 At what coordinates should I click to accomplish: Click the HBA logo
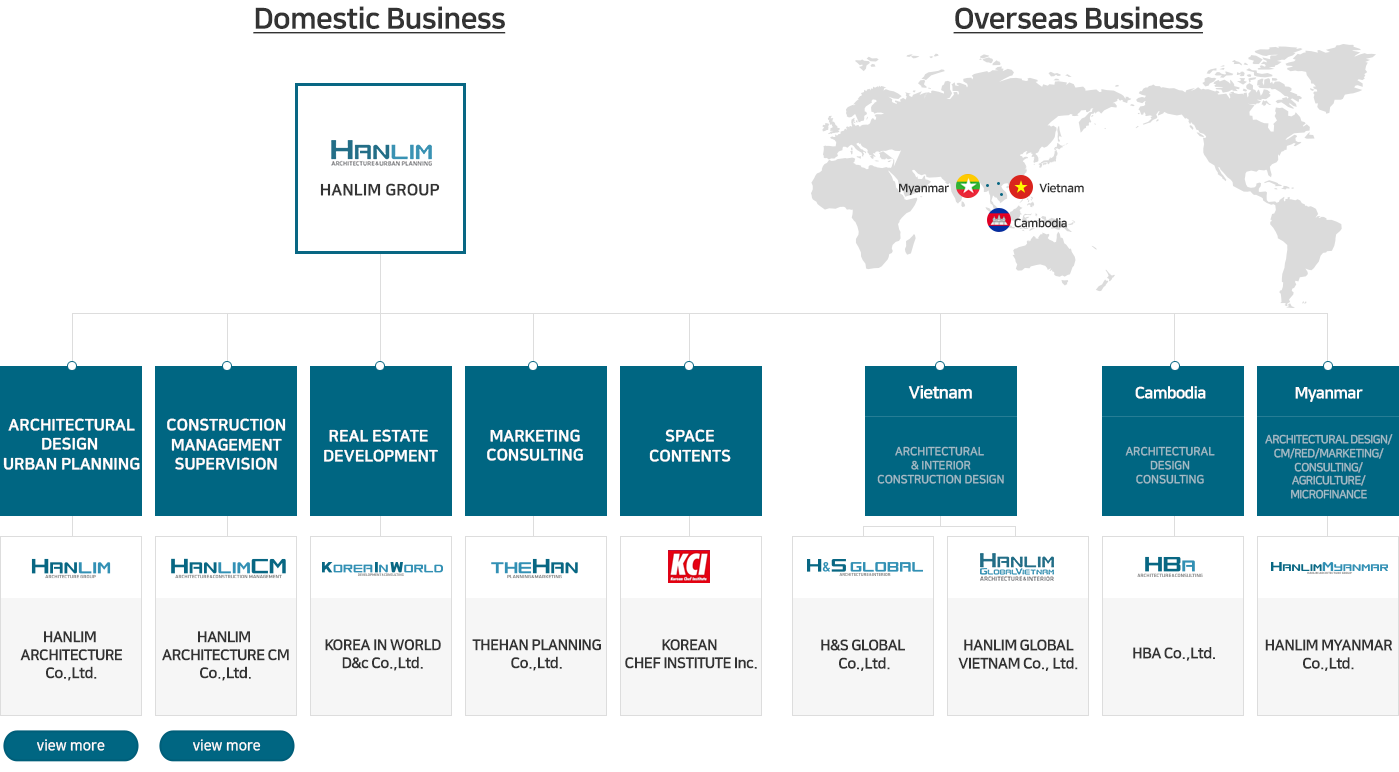tap(1170, 567)
